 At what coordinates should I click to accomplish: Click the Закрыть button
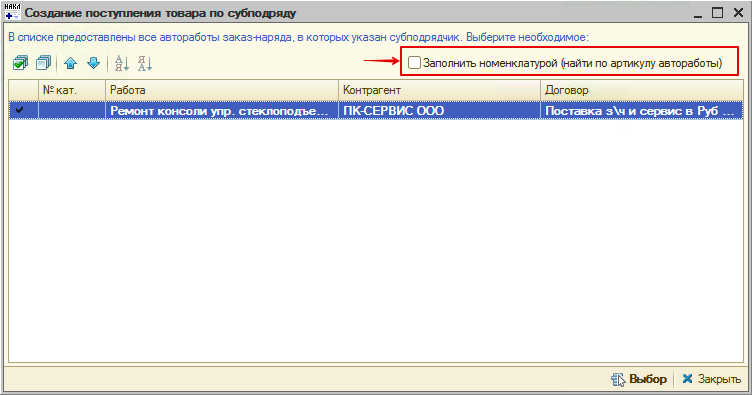pos(711,379)
